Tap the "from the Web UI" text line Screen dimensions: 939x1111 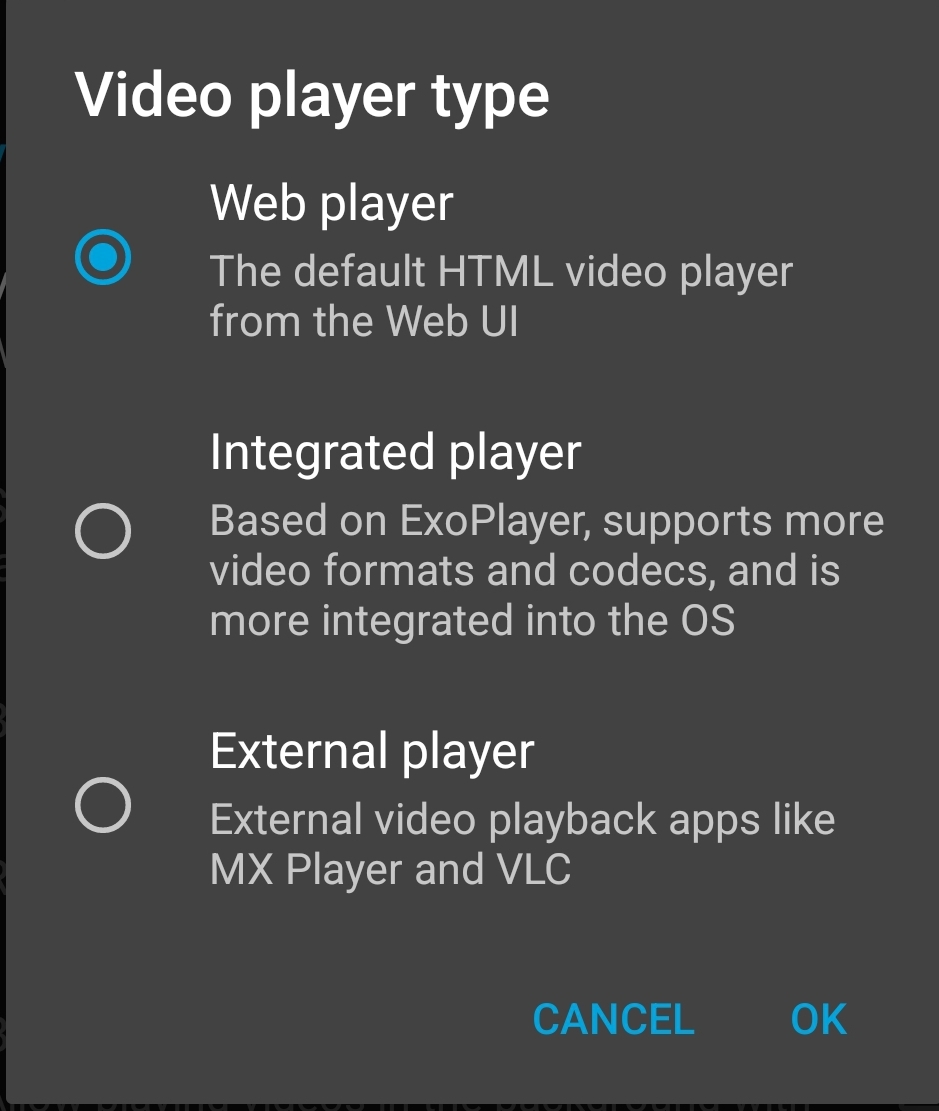(x=364, y=322)
